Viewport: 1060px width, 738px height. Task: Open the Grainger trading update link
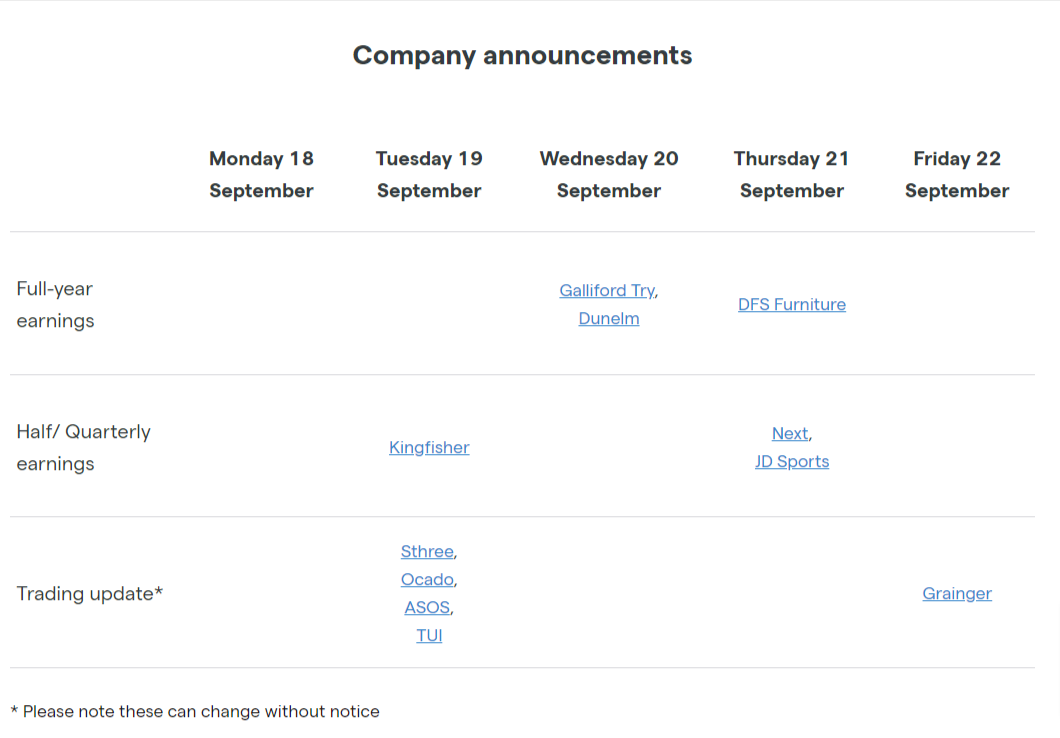coord(957,593)
